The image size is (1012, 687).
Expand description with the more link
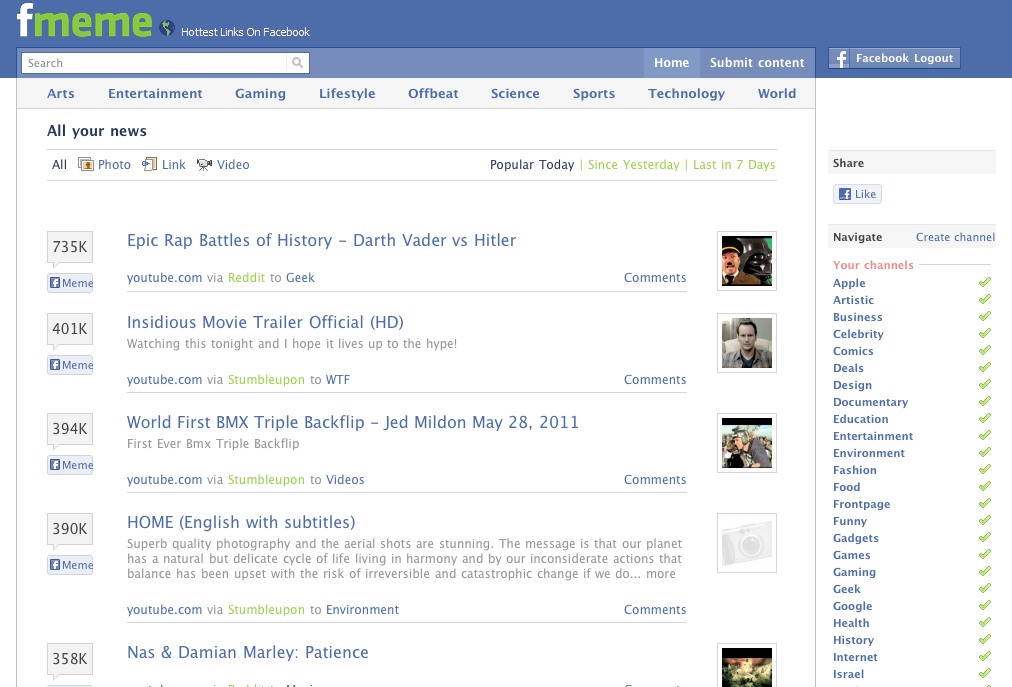(x=661, y=574)
